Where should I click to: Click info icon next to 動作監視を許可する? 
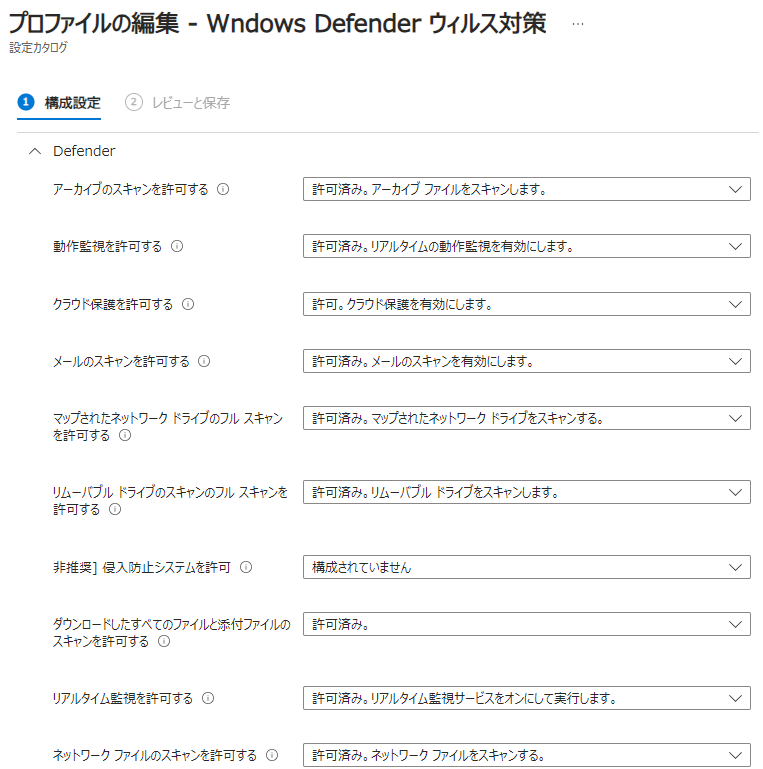177,247
